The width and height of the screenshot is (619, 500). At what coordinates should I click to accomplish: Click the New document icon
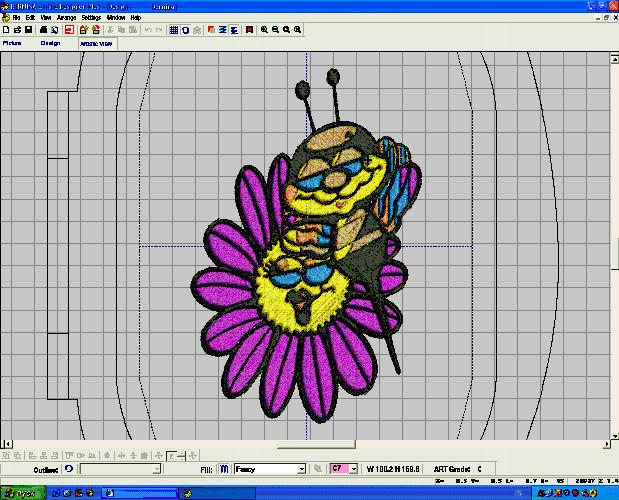[6, 30]
